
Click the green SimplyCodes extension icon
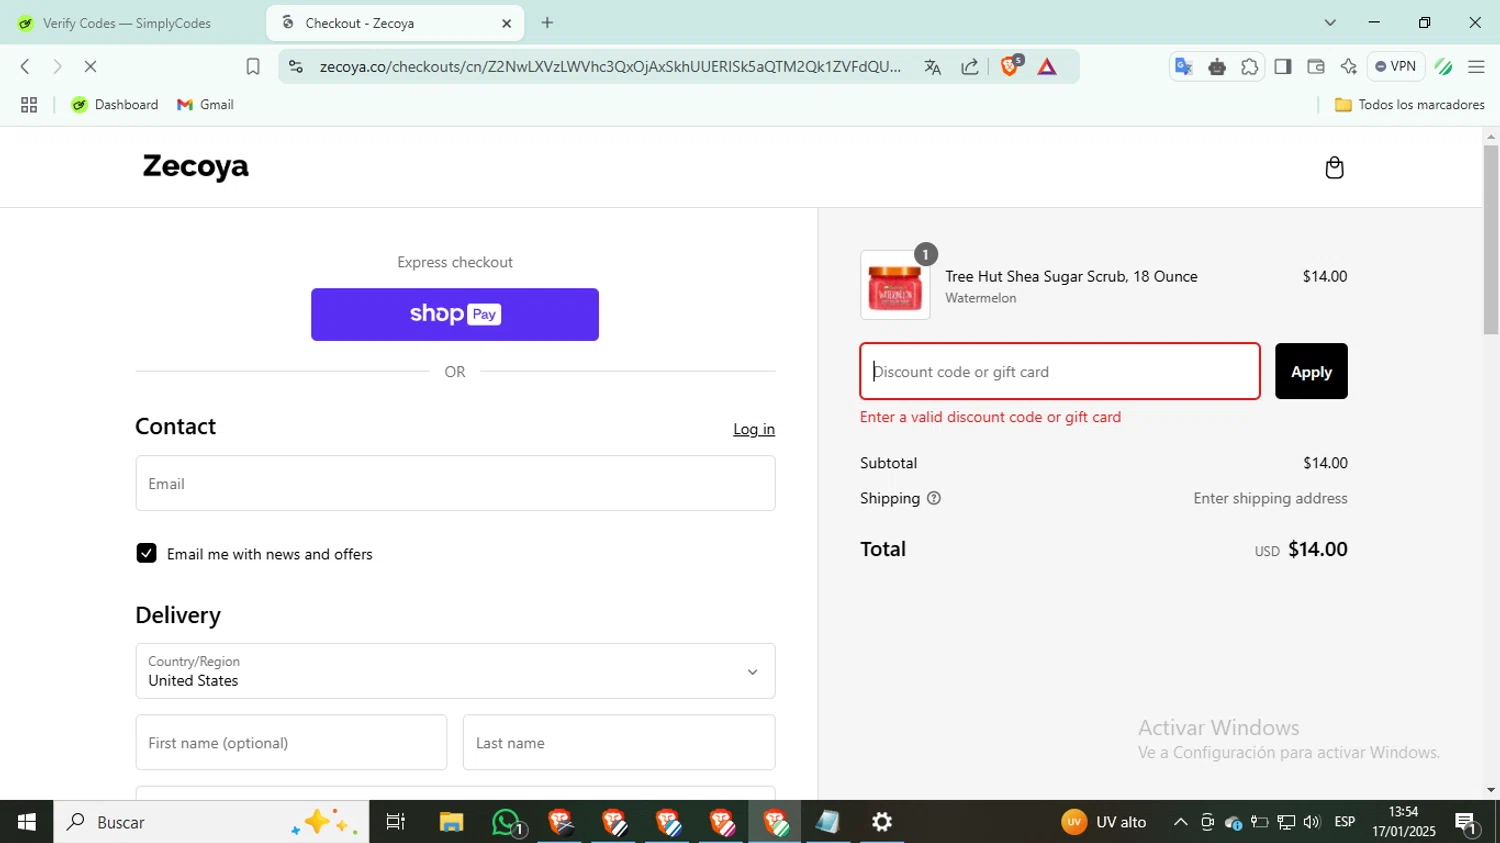point(1443,67)
